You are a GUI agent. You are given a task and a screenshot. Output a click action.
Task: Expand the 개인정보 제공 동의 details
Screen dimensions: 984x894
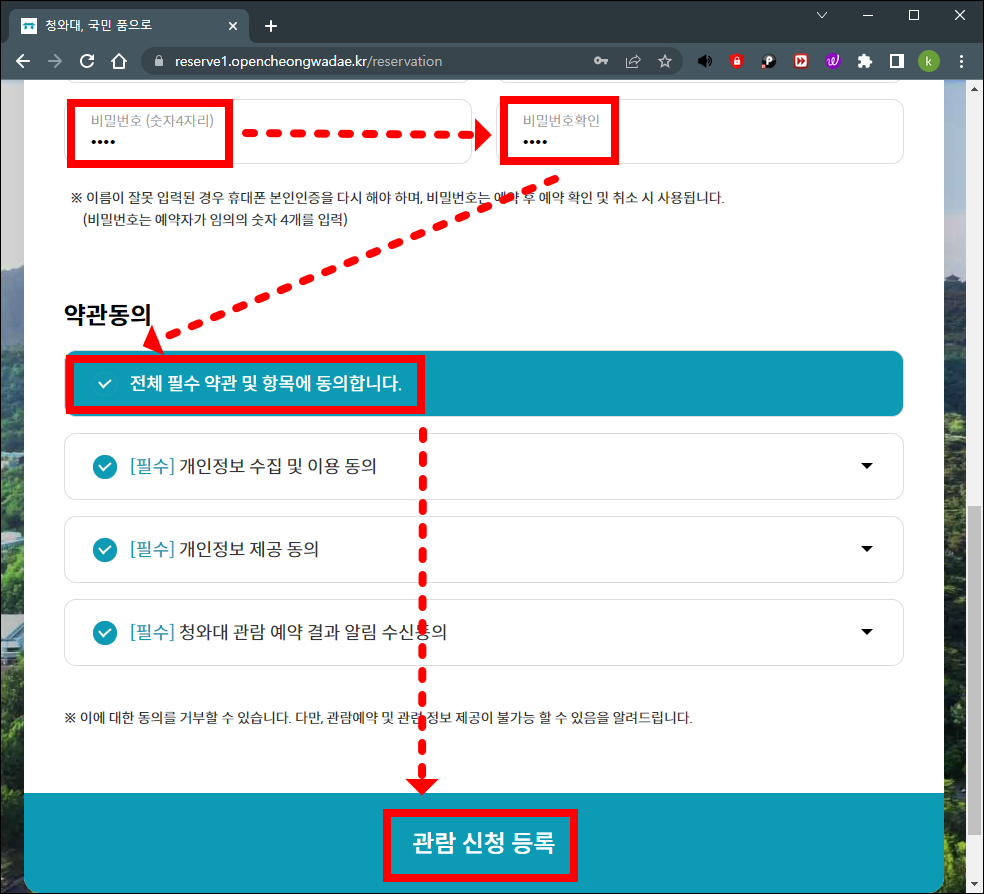point(867,549)
